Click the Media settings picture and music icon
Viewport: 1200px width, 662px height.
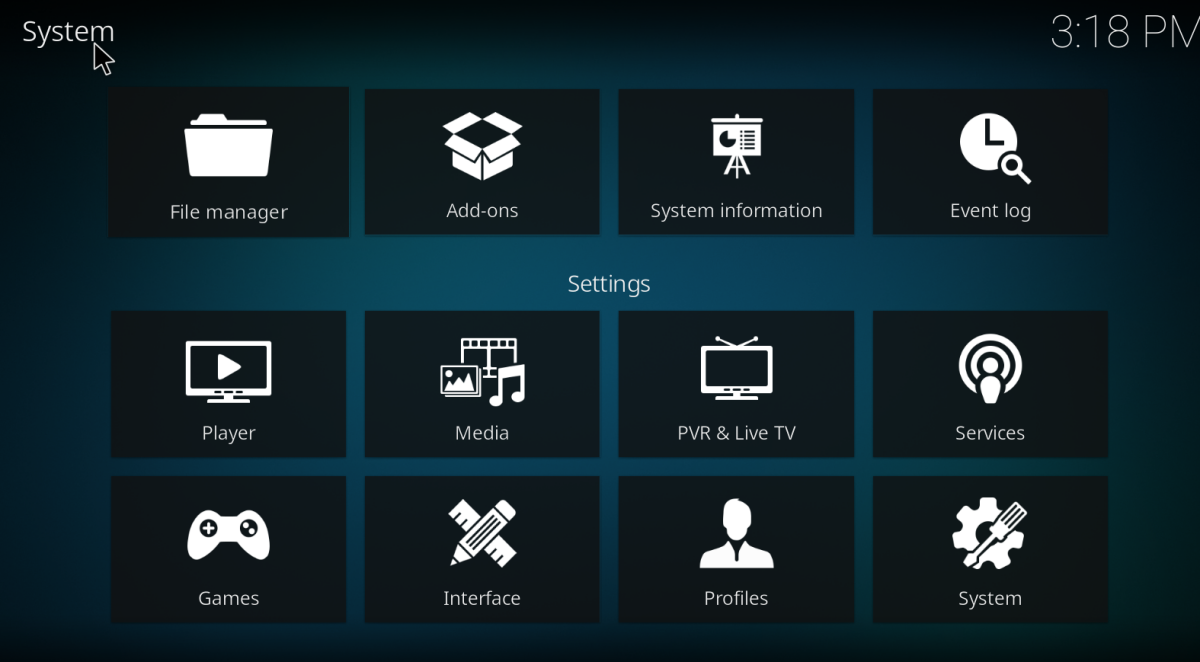[x=482, y=371]
